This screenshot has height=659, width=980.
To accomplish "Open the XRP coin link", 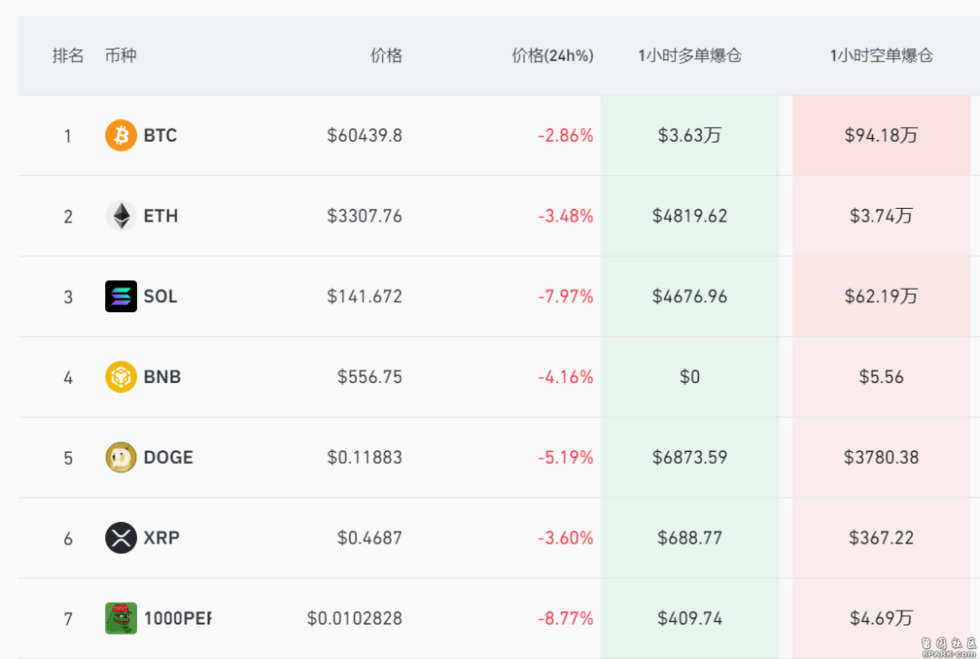I will point(161,538).
